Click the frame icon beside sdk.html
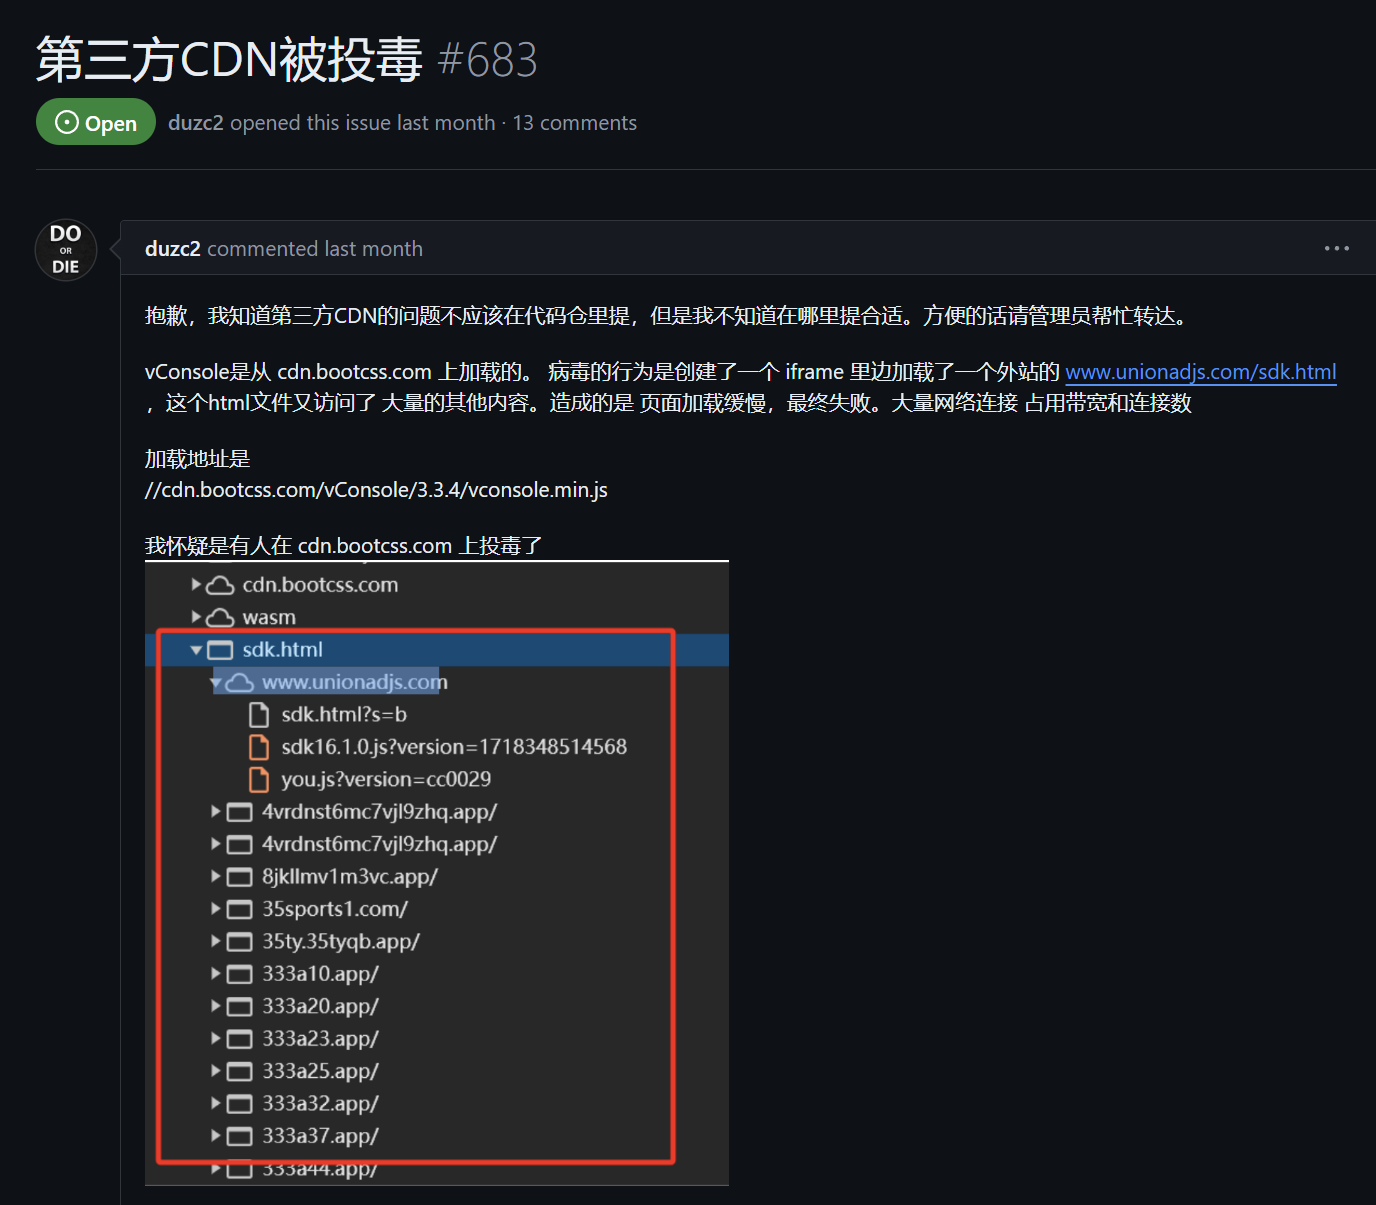 (220, 650)
